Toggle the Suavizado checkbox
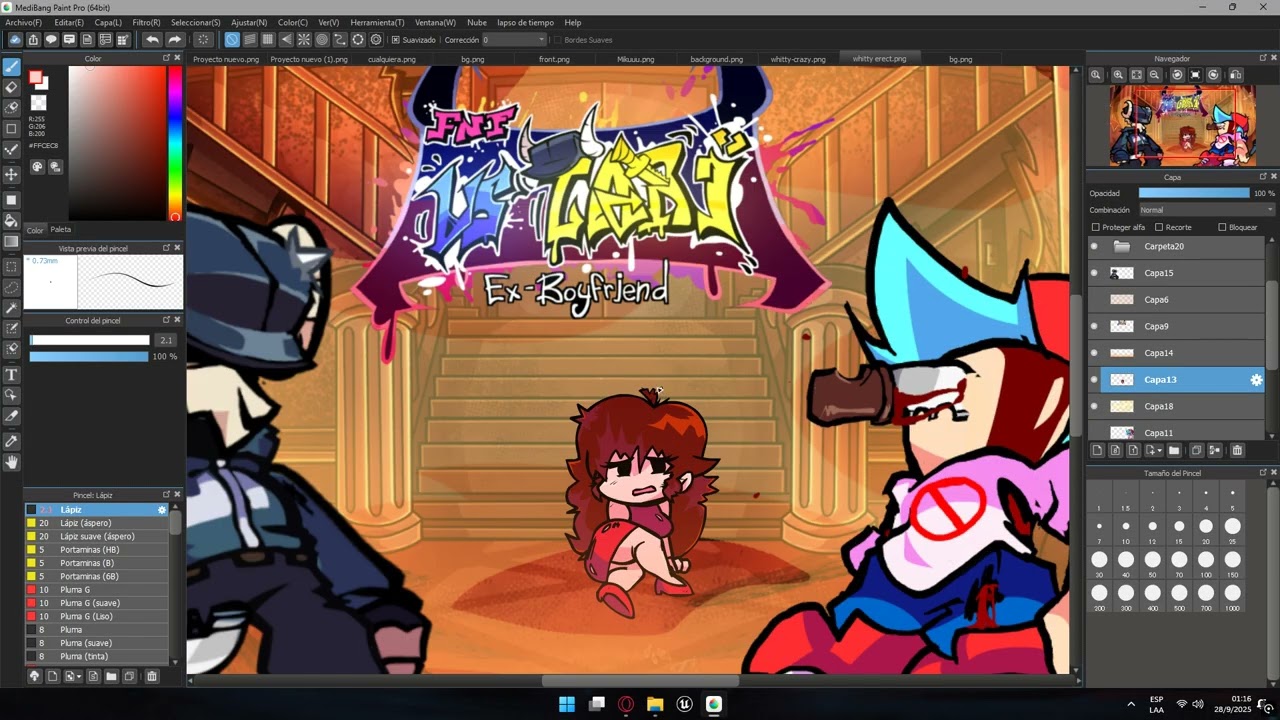The image size is (1280, 720). (396, 40)
